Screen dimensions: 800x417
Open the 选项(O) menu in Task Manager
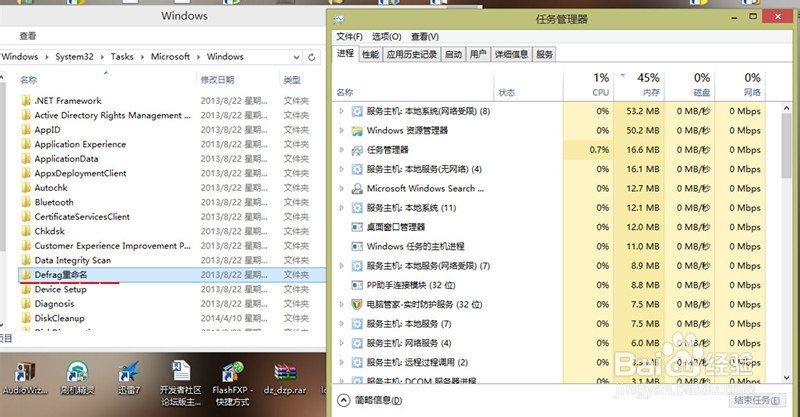click(387, 37)
